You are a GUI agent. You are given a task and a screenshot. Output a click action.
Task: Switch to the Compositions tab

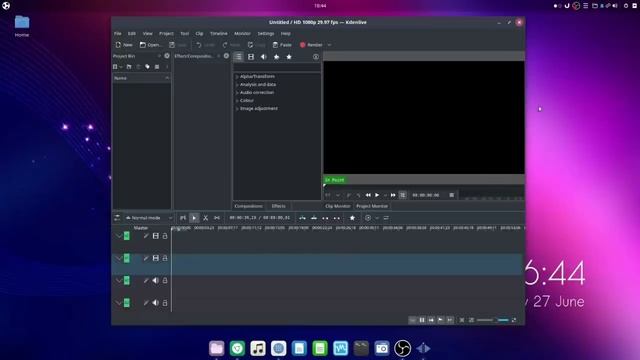tap(249, 206)
